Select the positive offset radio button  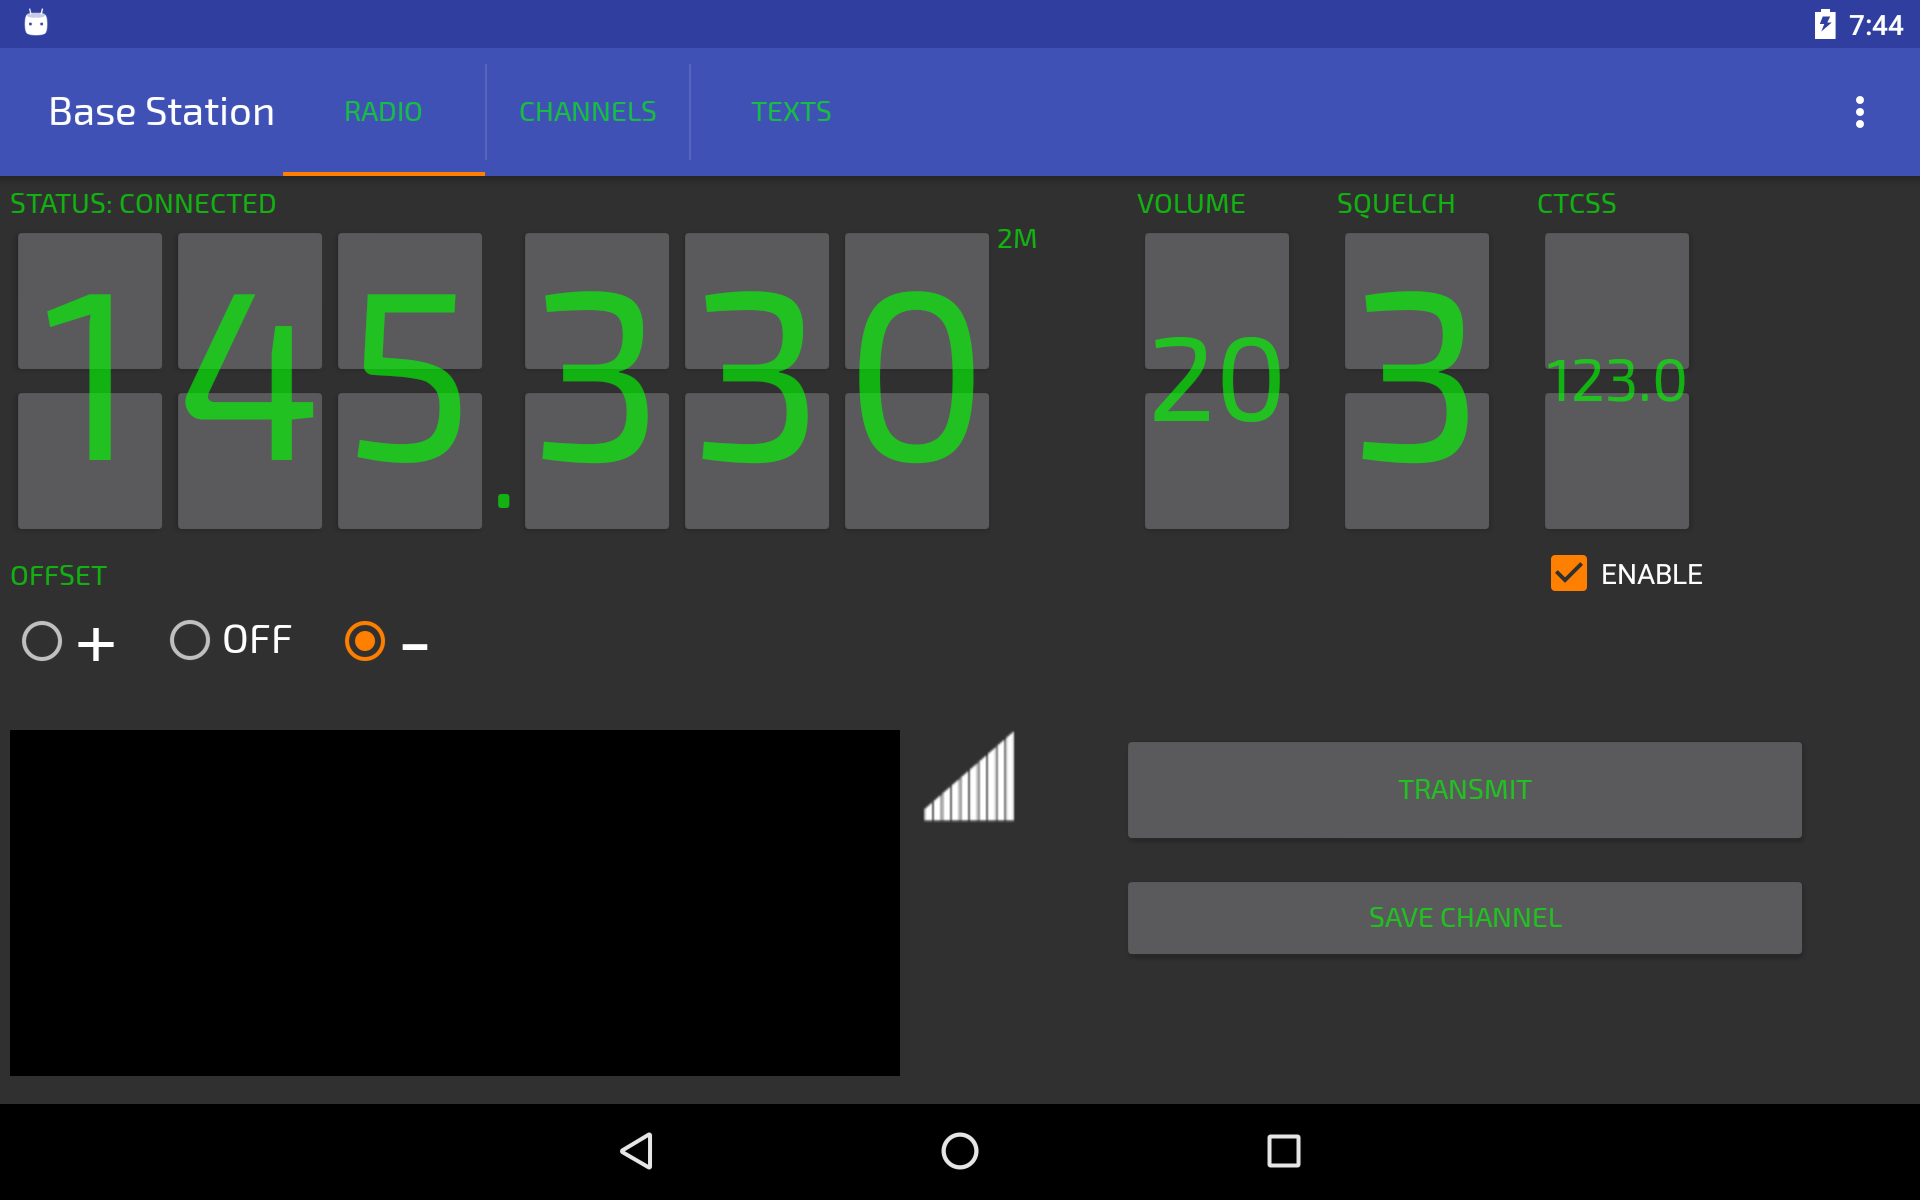tap(41, 640)
